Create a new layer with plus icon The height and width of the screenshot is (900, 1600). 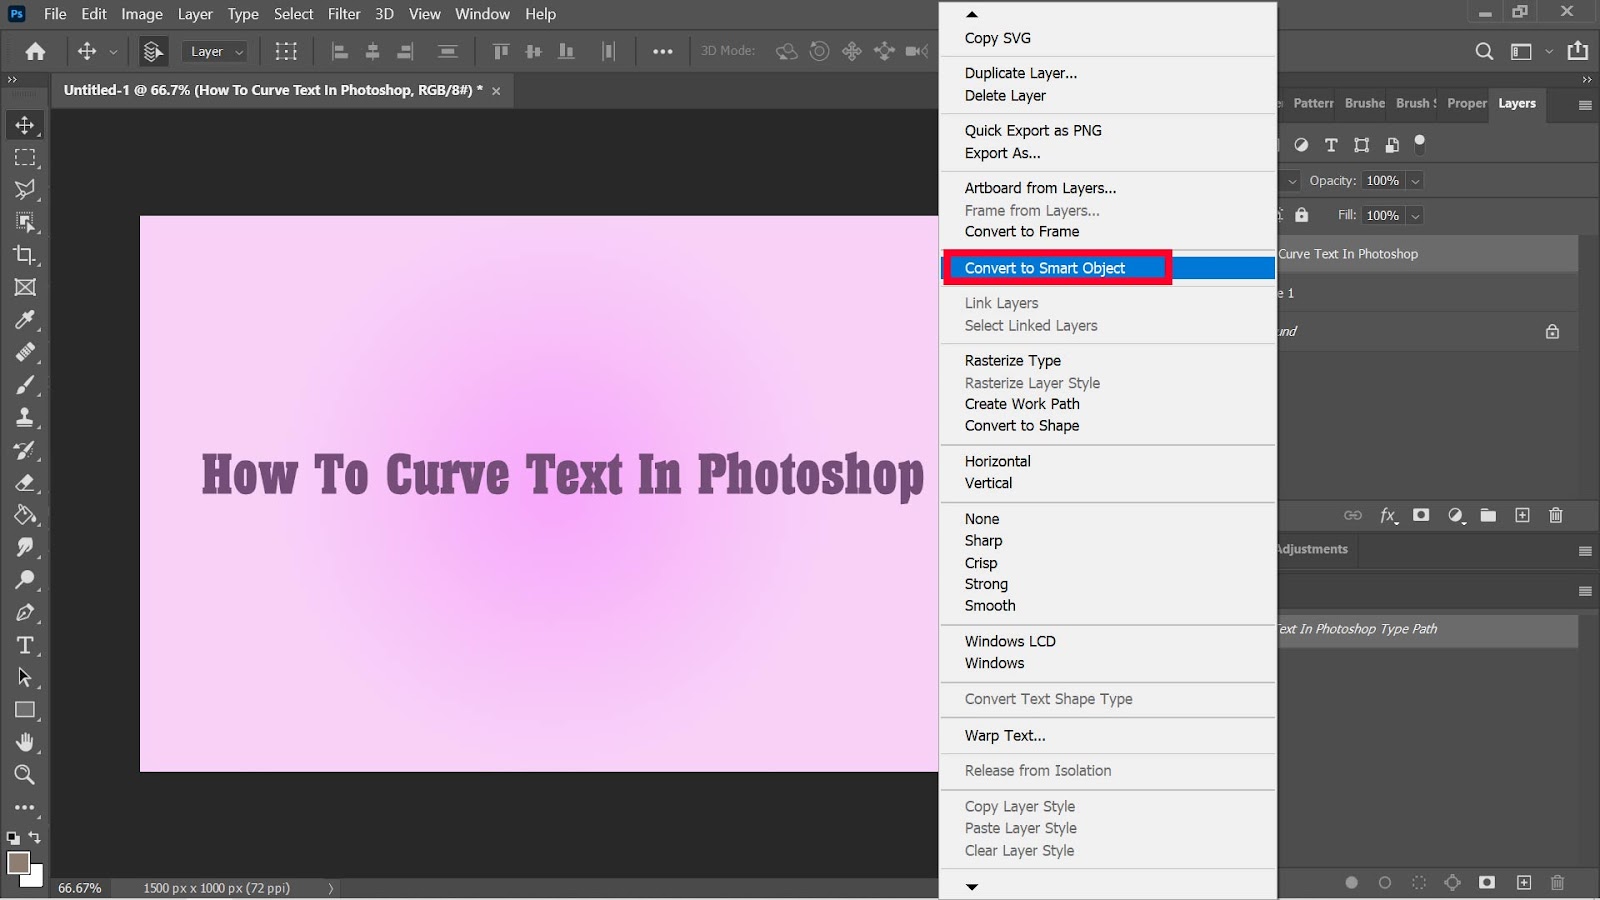[1522, 516]
